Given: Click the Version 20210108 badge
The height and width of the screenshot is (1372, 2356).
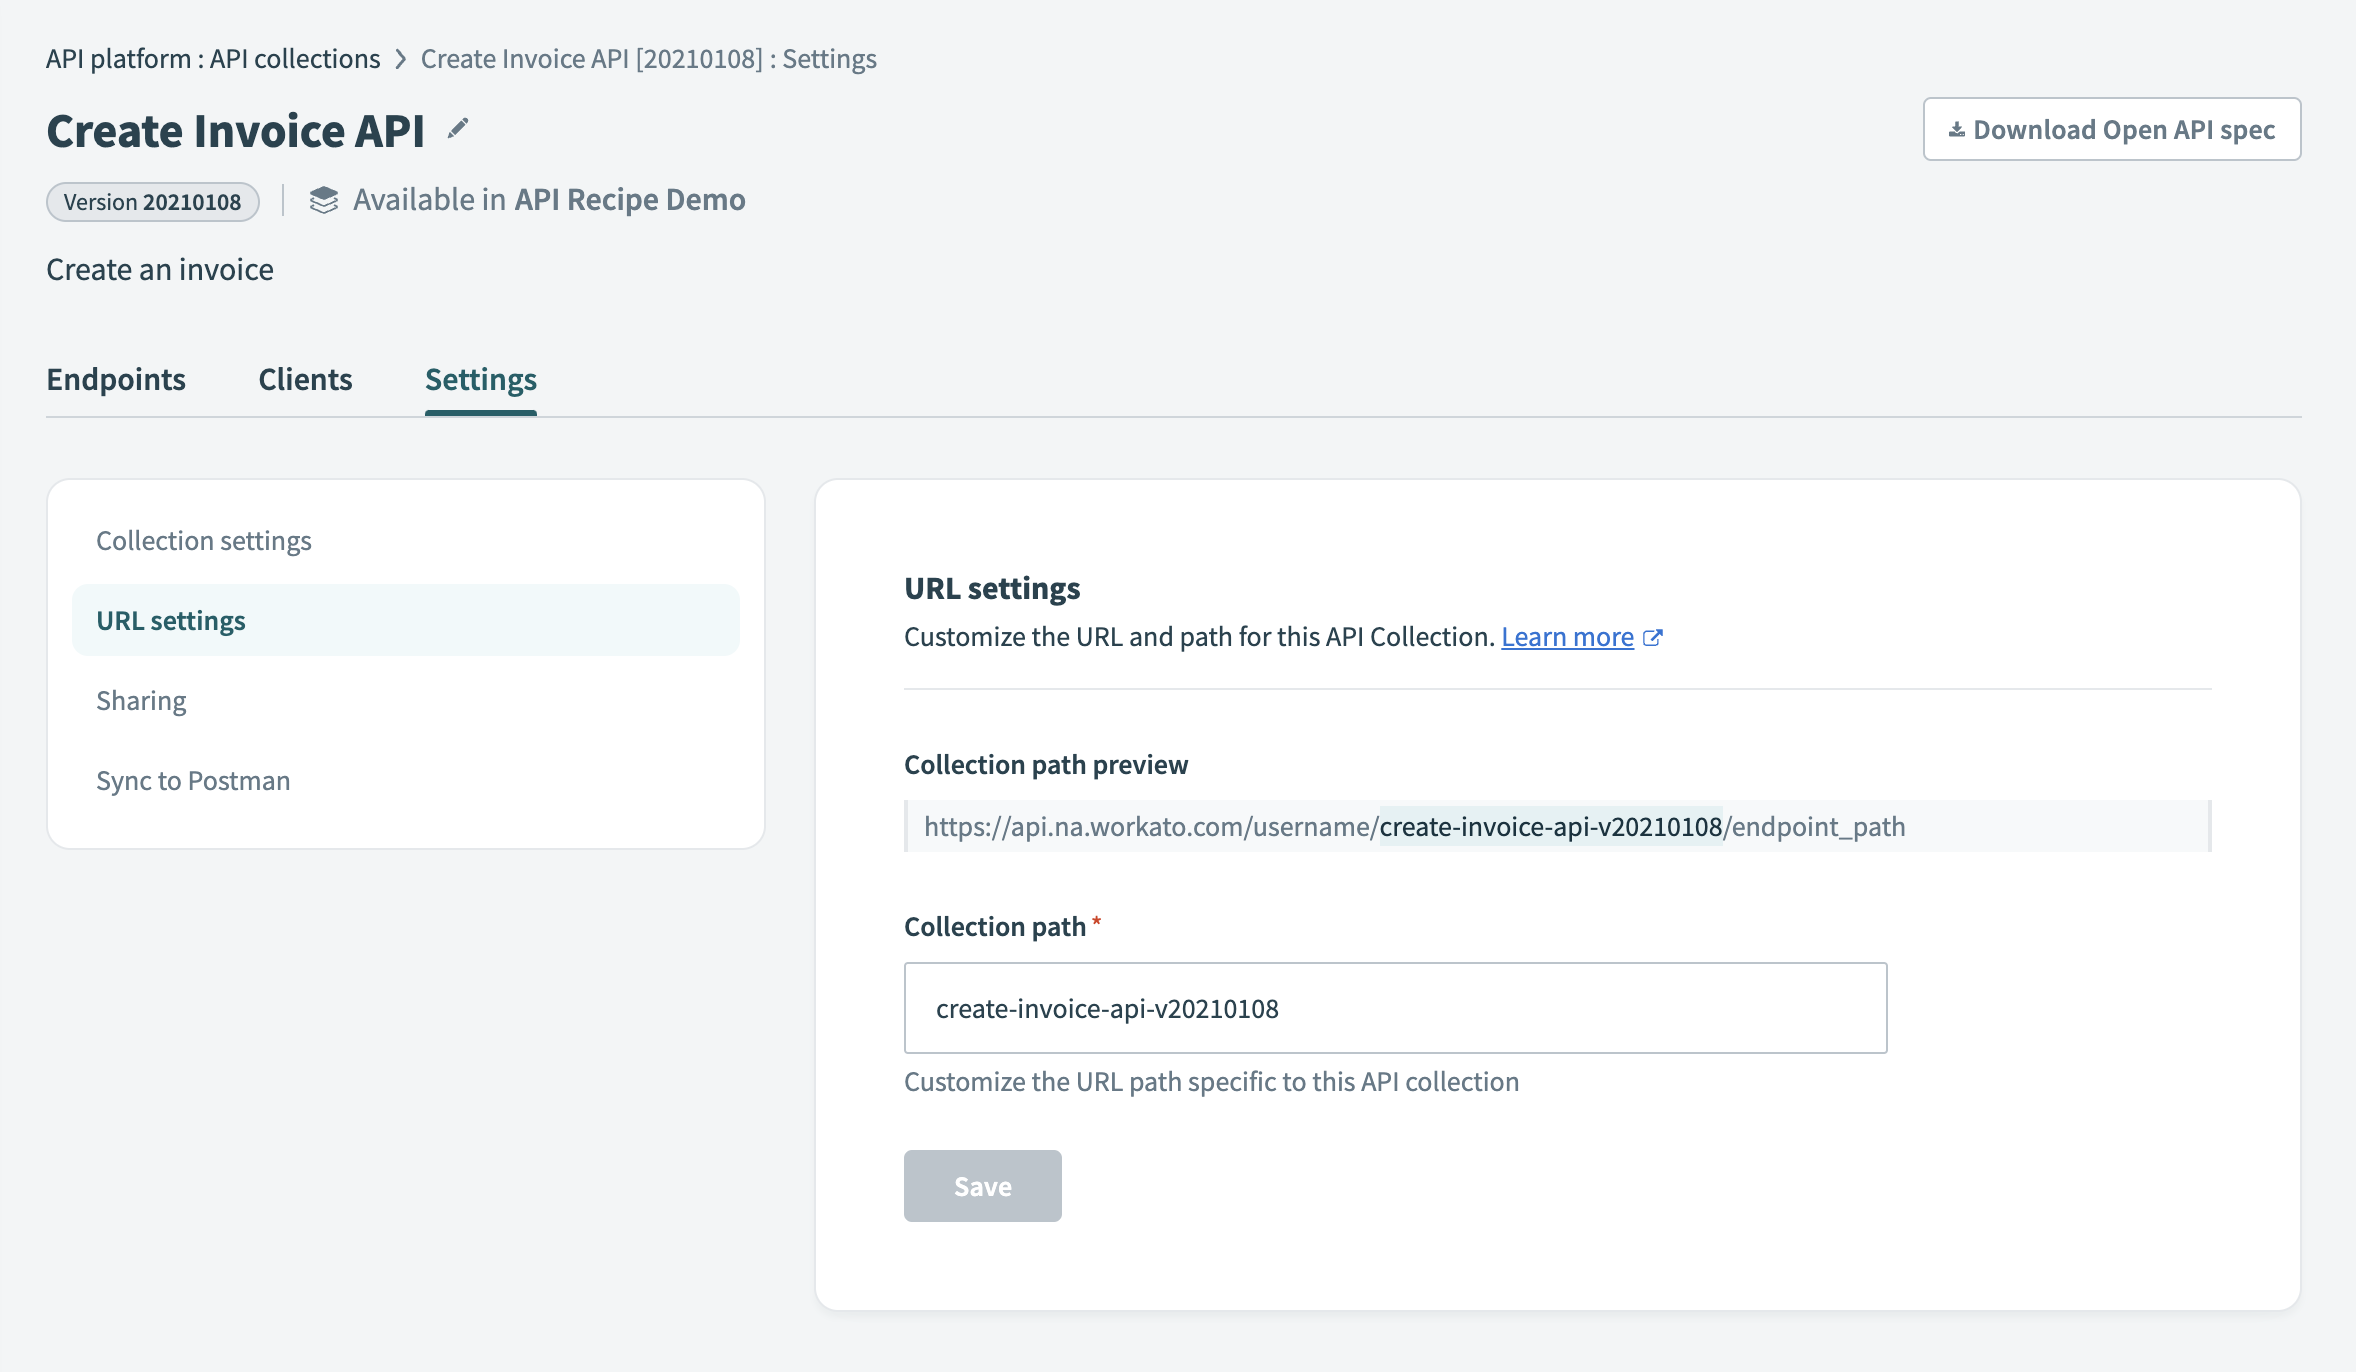Looking at the screenshot, I should [x=152, y=201].
